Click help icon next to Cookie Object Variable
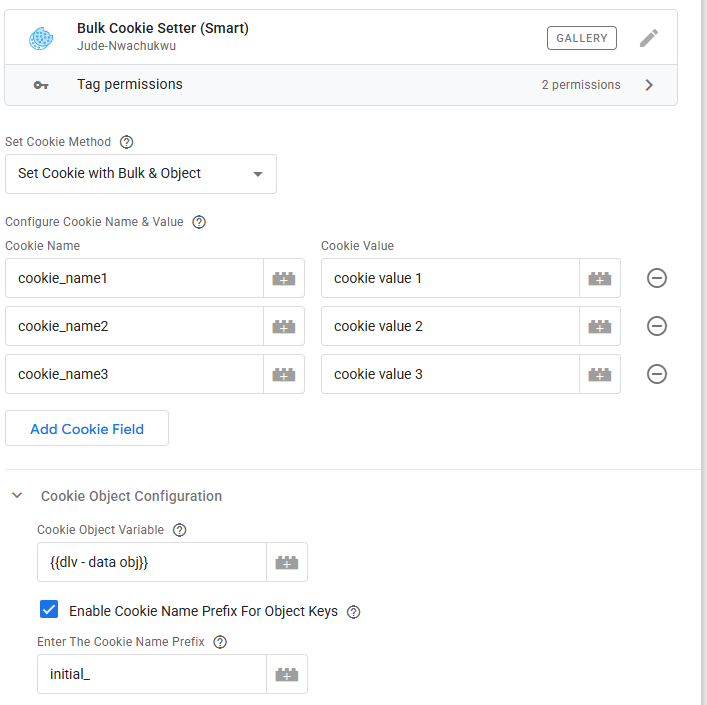Viewport: 707px width, 705px height. 180,530
